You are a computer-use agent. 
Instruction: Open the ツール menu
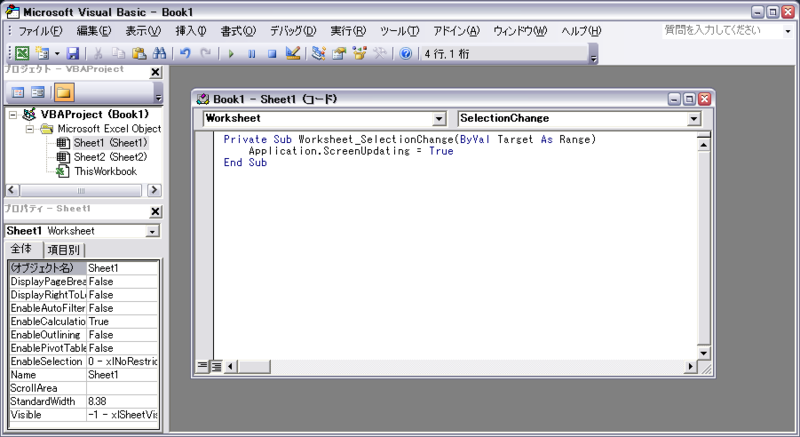coord(399,31)
